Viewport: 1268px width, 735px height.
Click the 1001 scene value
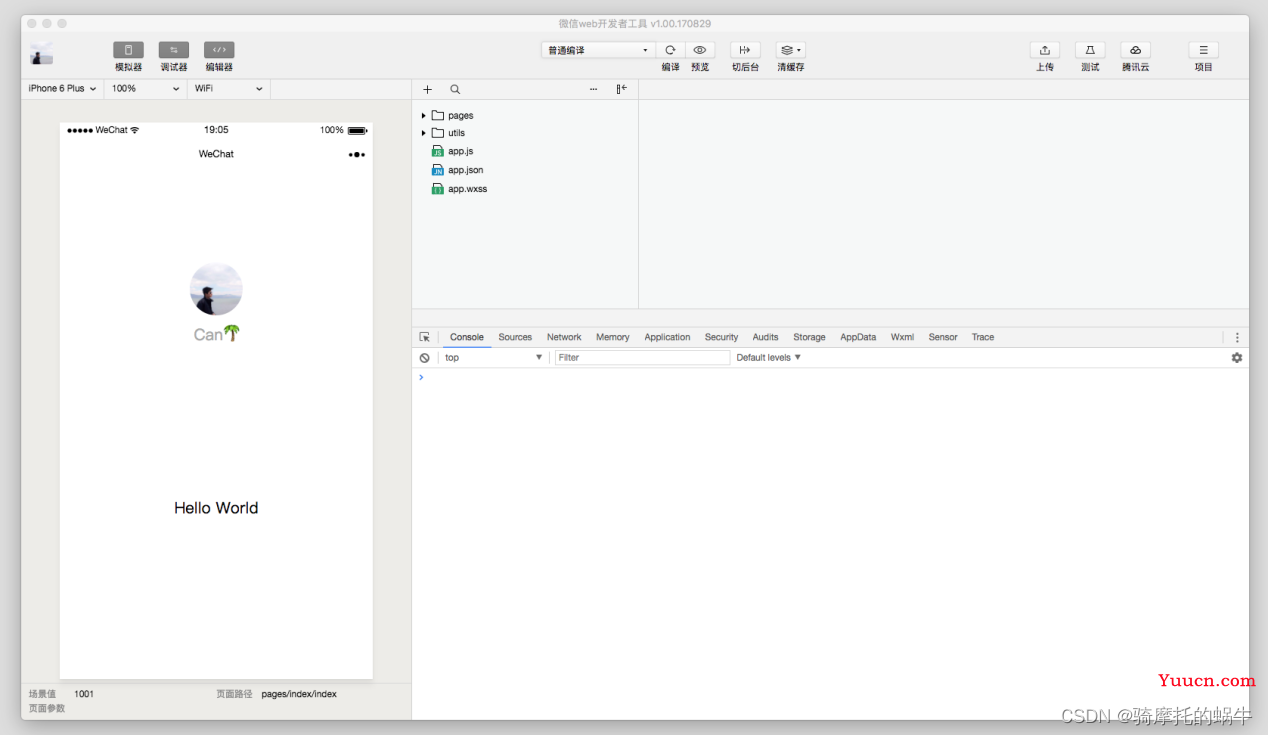pyautogui.click(x=84, y=694)
